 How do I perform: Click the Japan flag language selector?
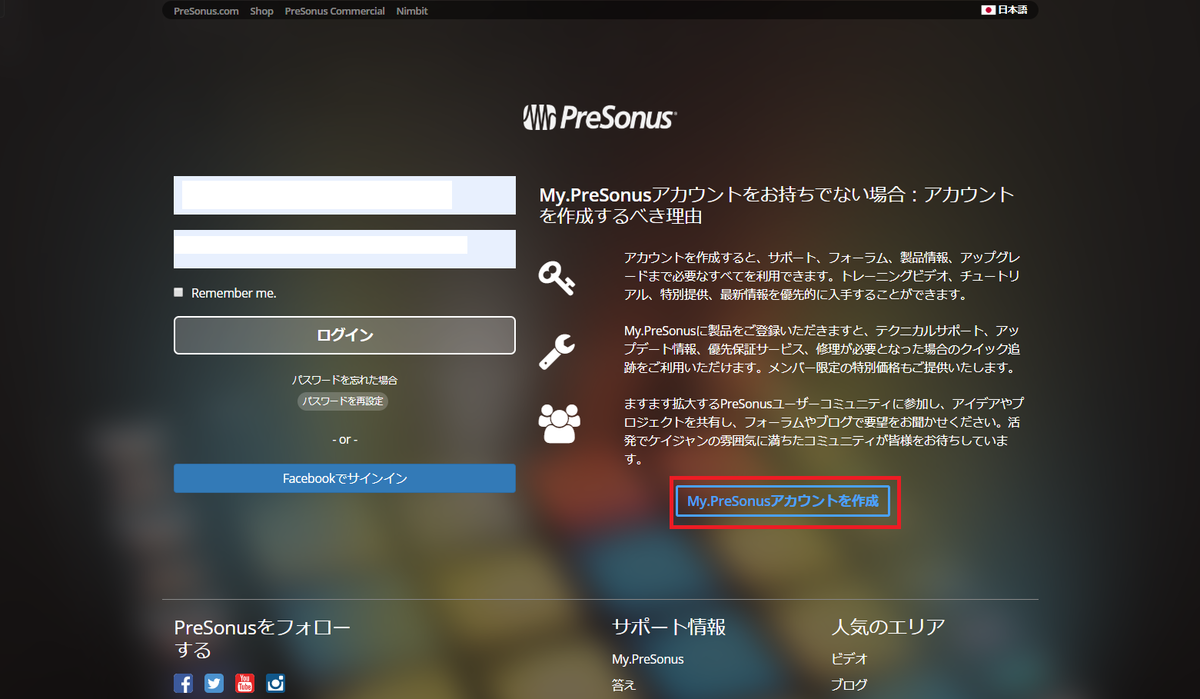(1004, 10)
